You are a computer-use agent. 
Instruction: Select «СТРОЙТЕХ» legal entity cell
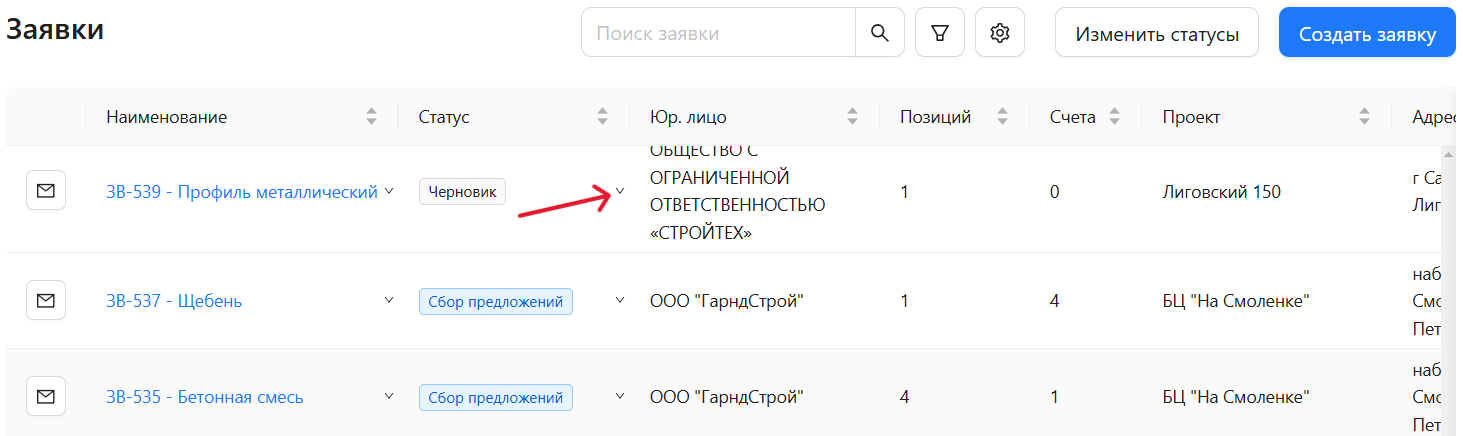pyautogui.click(x=738, y=192)
